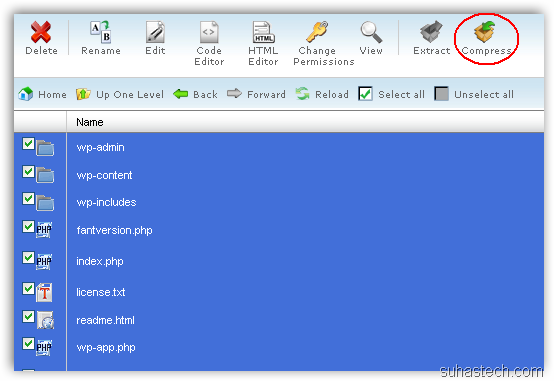Click the Compress box icon

pos(485,32)
